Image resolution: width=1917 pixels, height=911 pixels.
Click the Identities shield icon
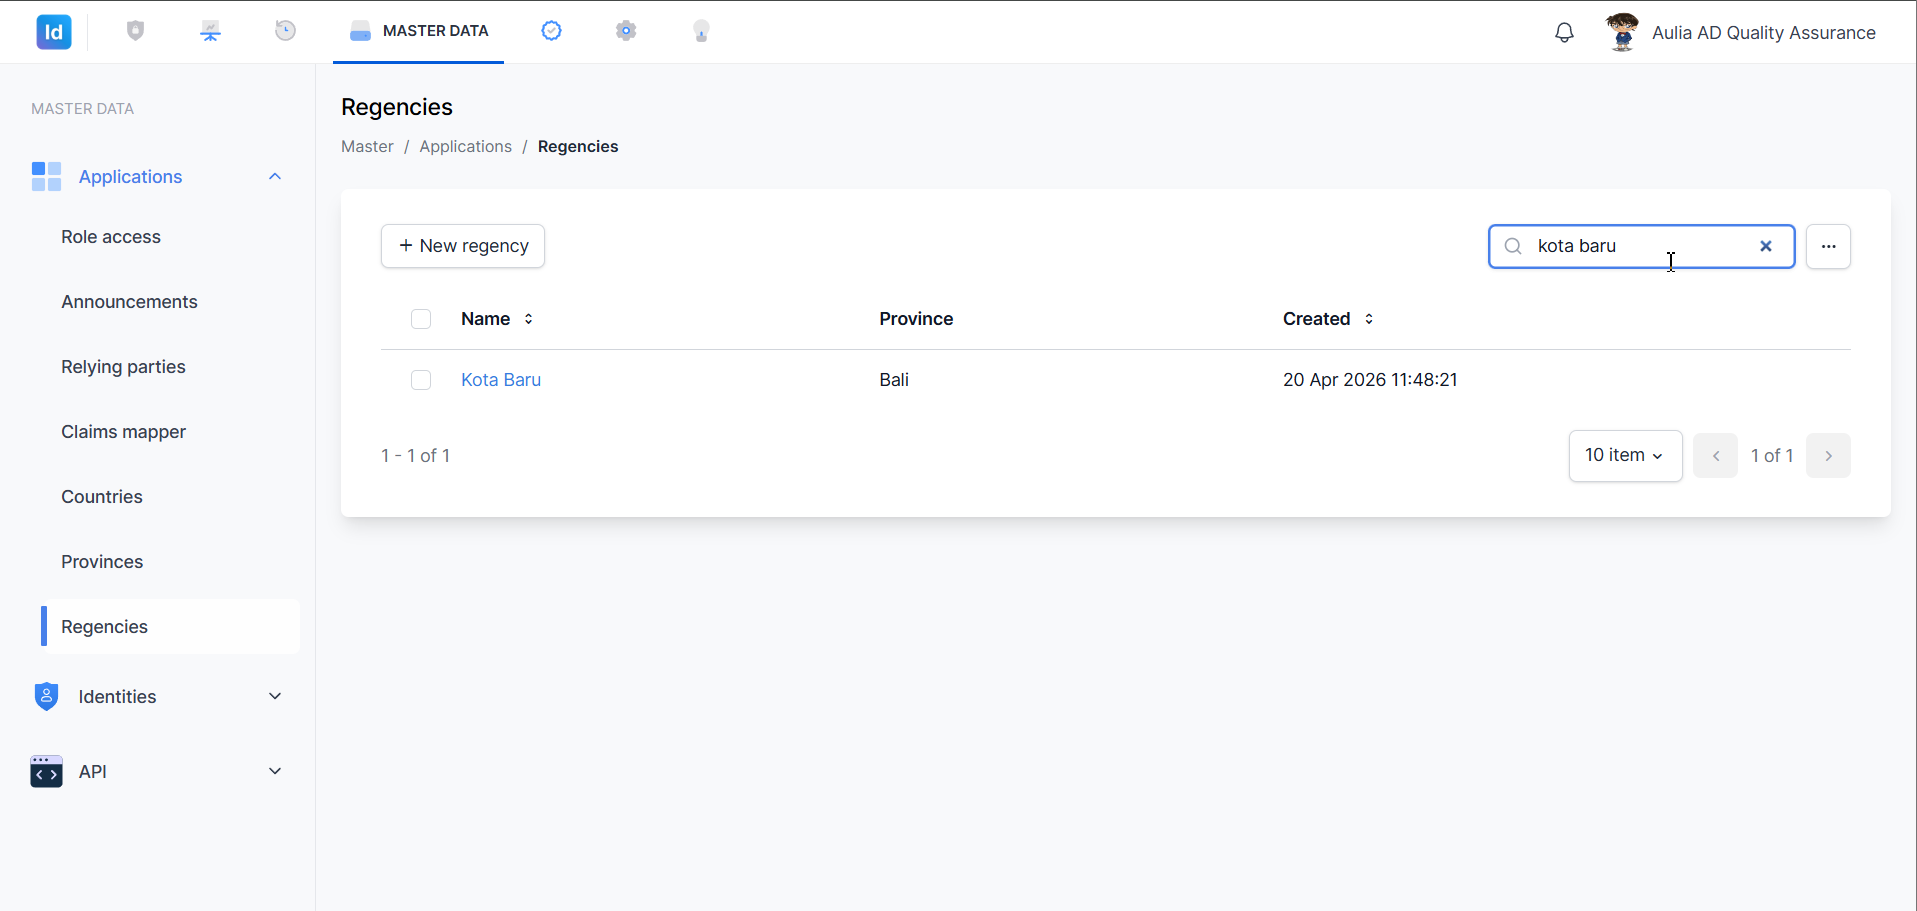[x=46, y=696]
